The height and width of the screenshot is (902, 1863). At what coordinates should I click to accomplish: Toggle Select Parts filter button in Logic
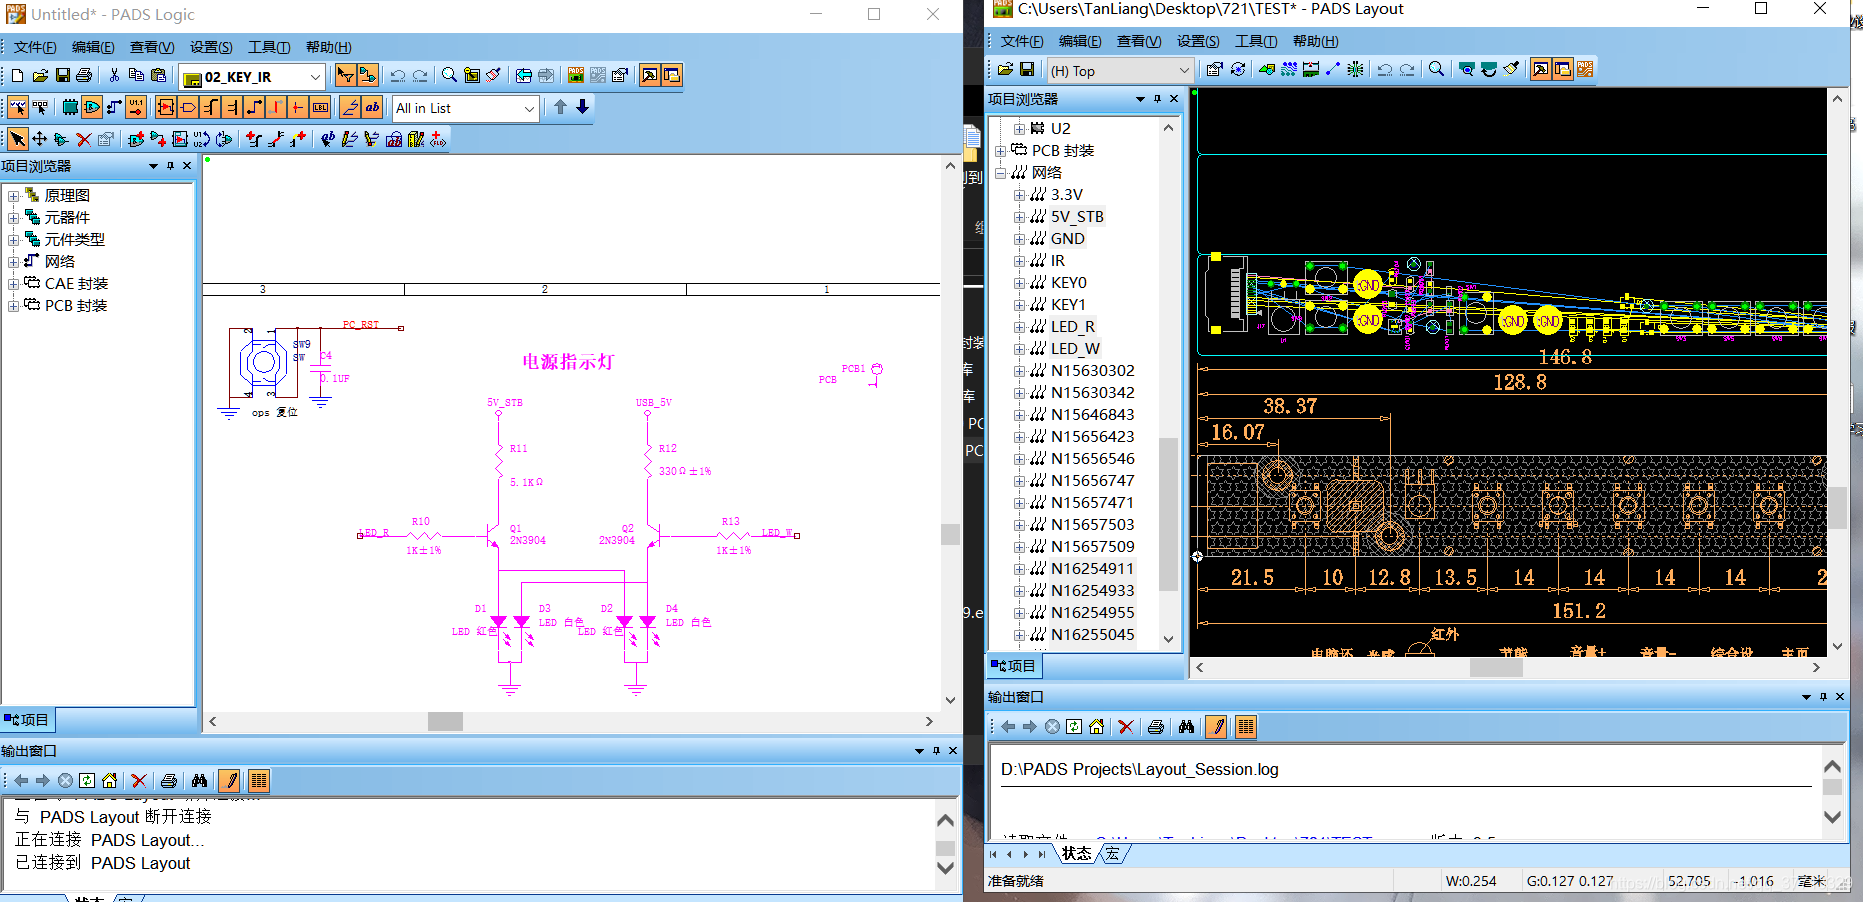[x=70, y=107]
